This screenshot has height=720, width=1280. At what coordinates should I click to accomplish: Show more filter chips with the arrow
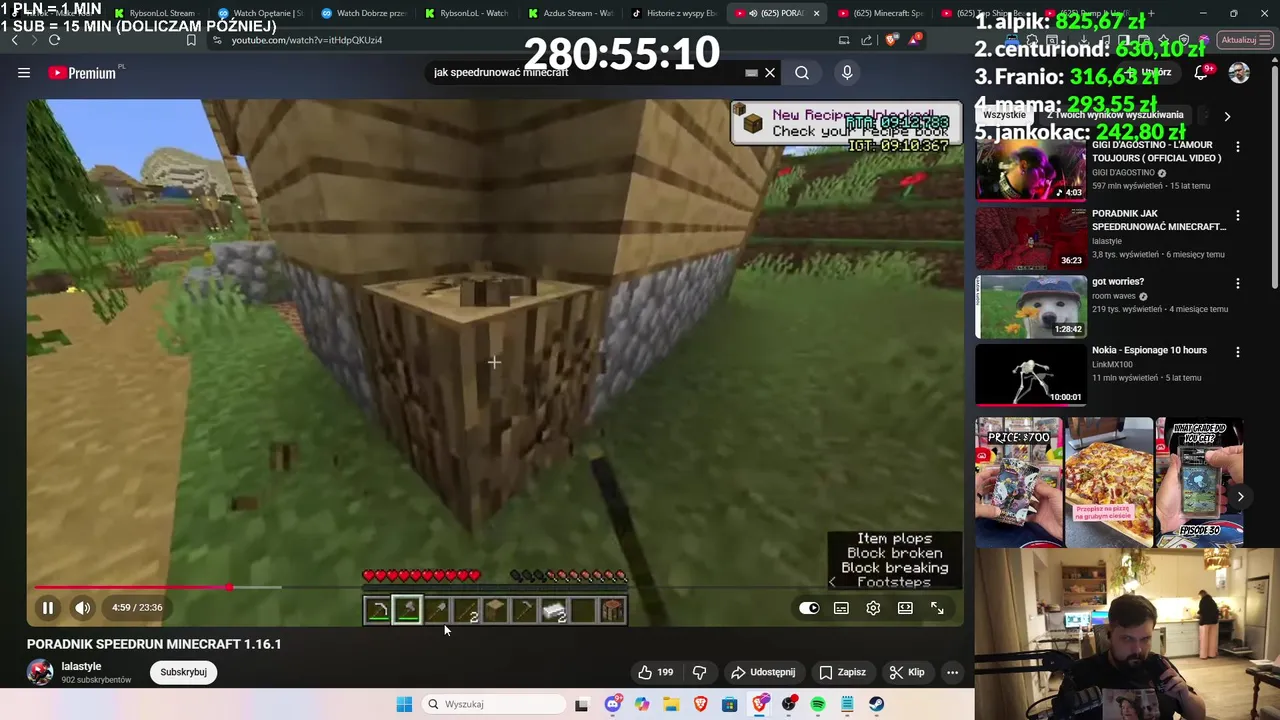(1227, 116)
